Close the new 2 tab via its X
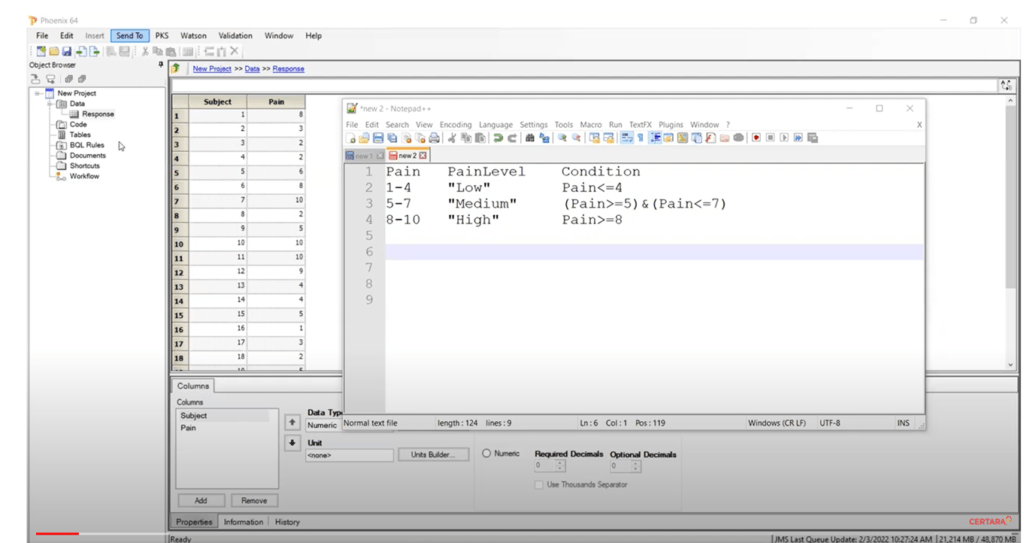The width and height of the screenshot is (1024, 543). tap(423, 156)
